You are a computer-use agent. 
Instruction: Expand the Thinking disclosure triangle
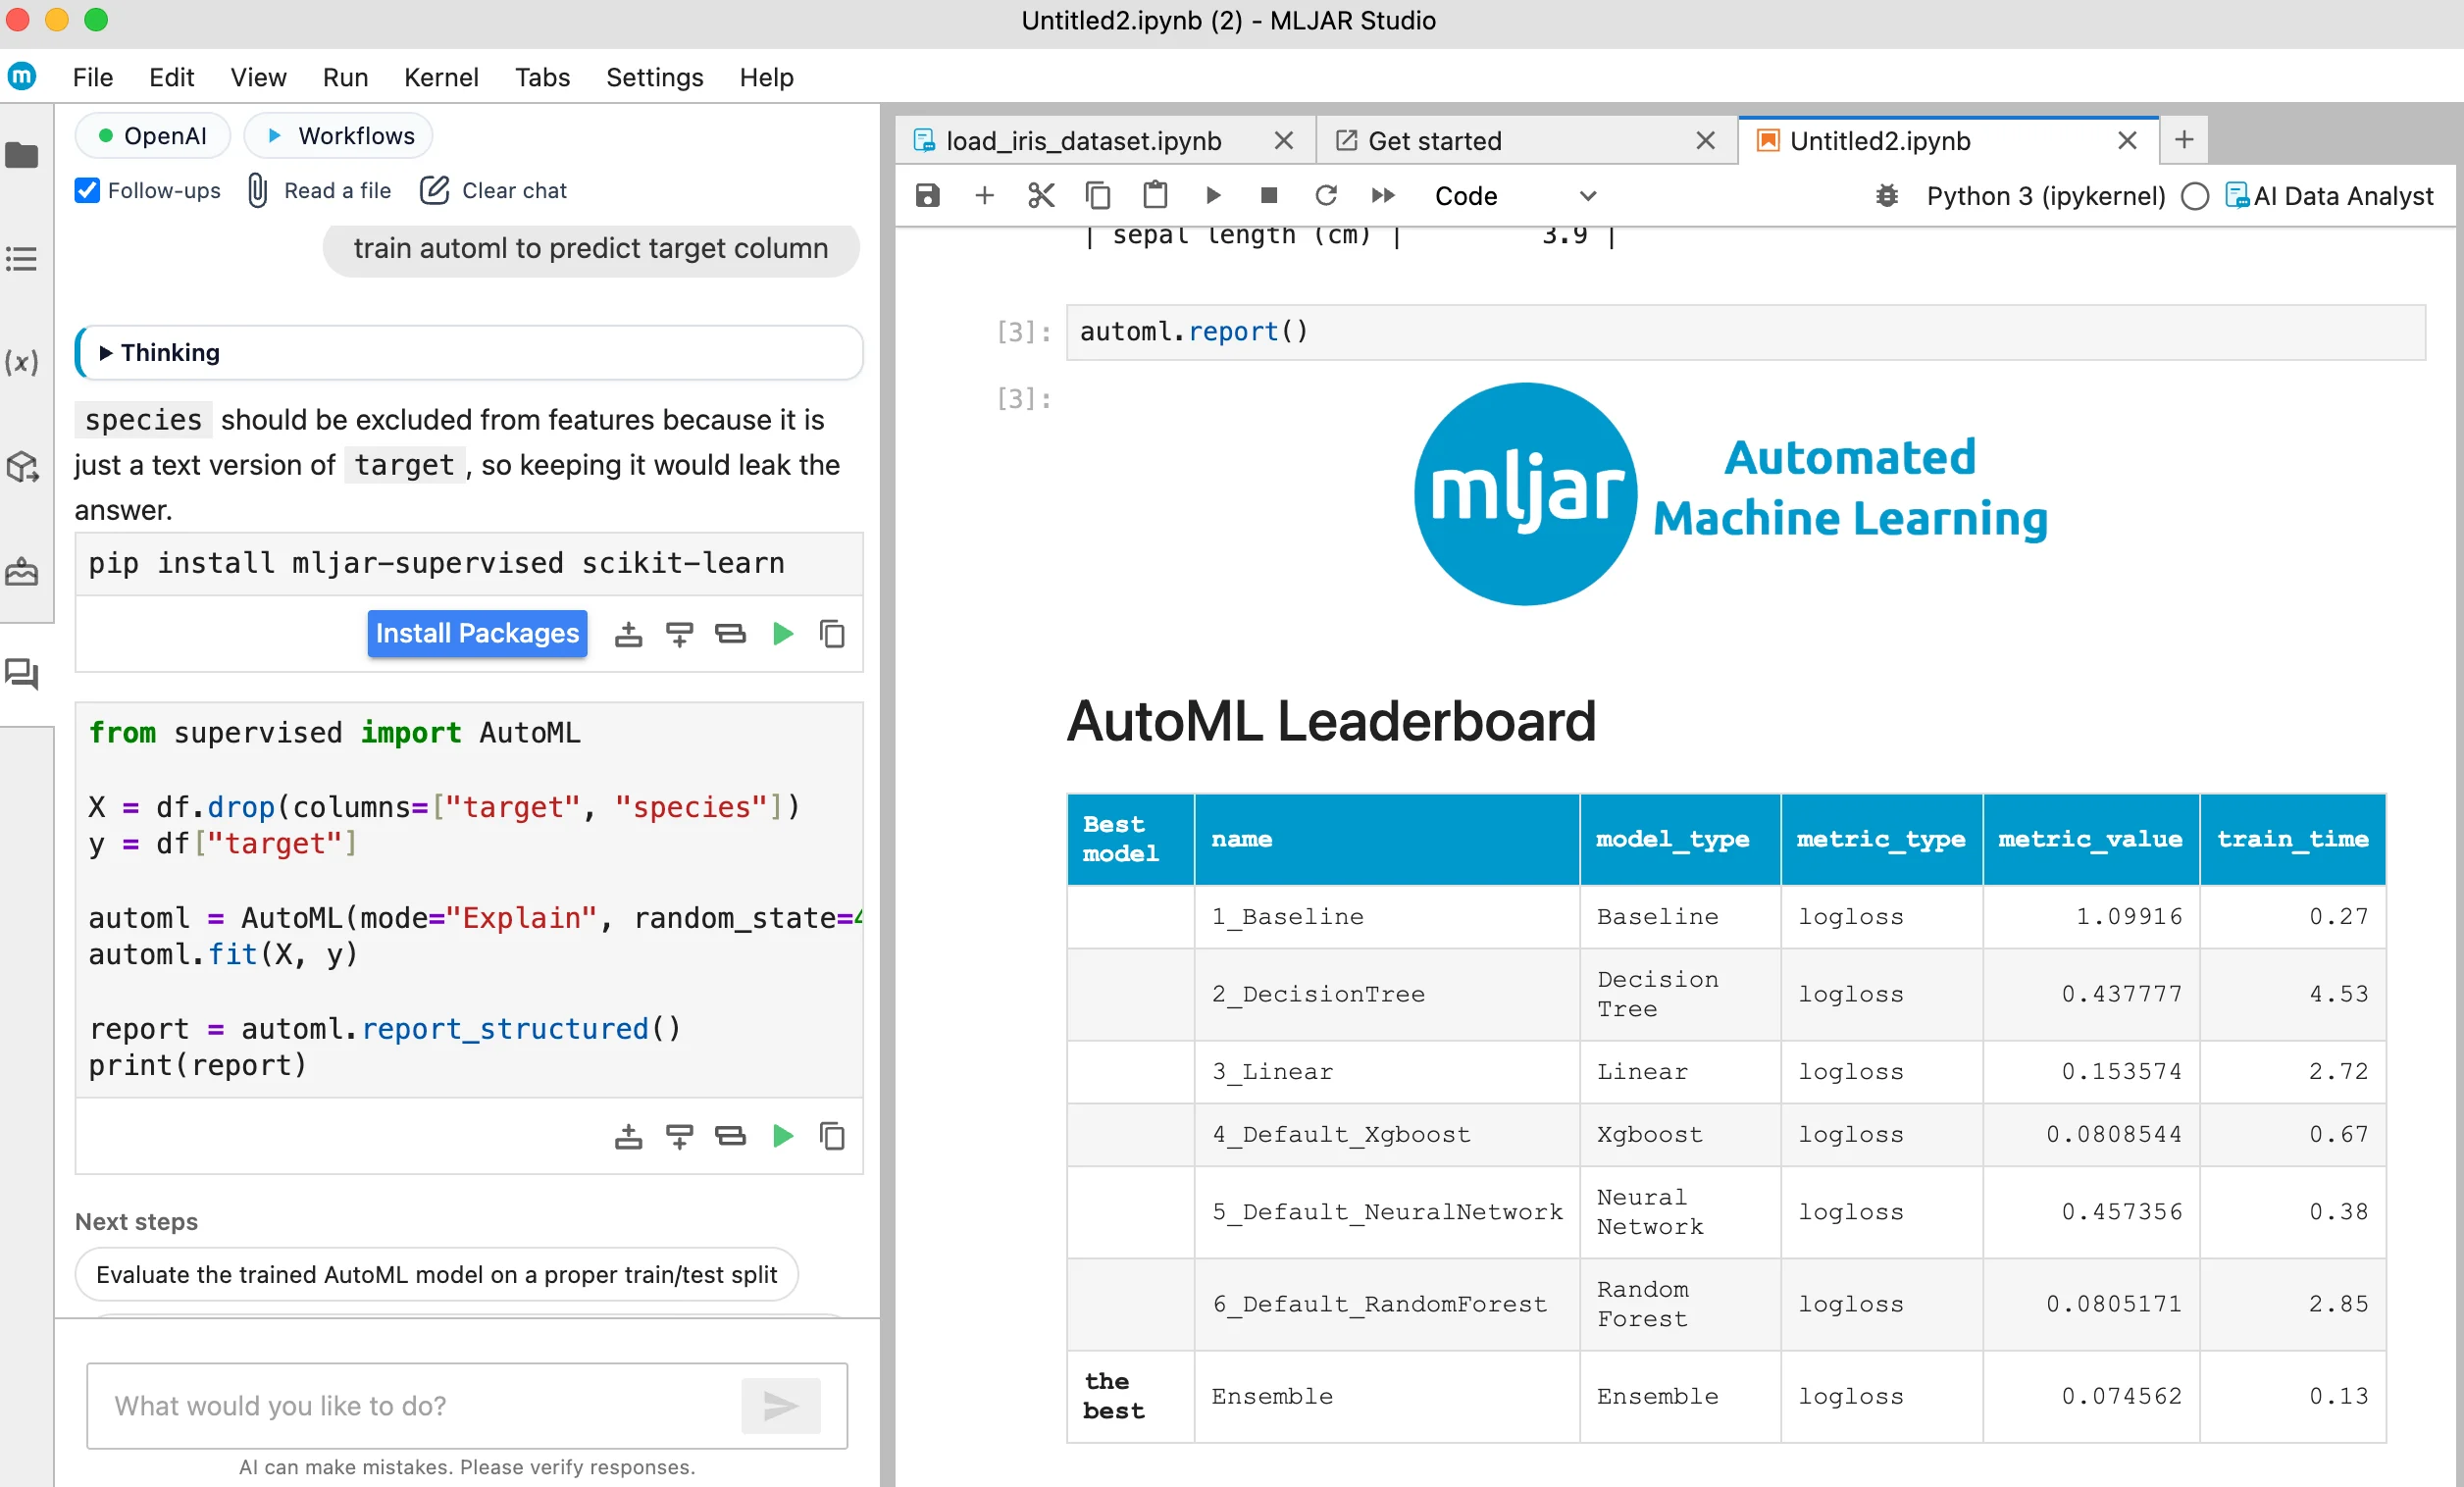[105, 352]
